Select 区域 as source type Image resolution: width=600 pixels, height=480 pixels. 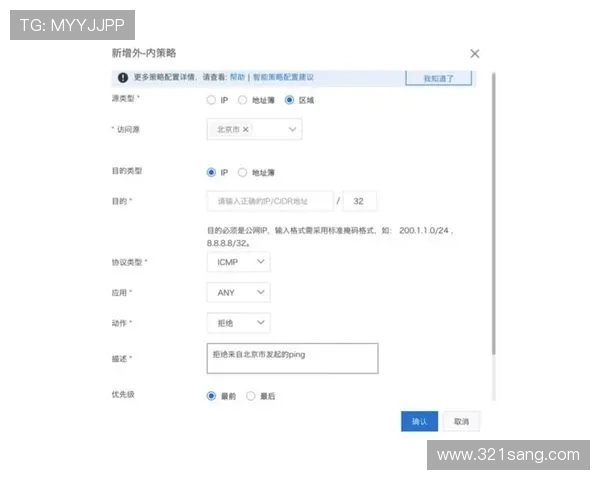289,100
